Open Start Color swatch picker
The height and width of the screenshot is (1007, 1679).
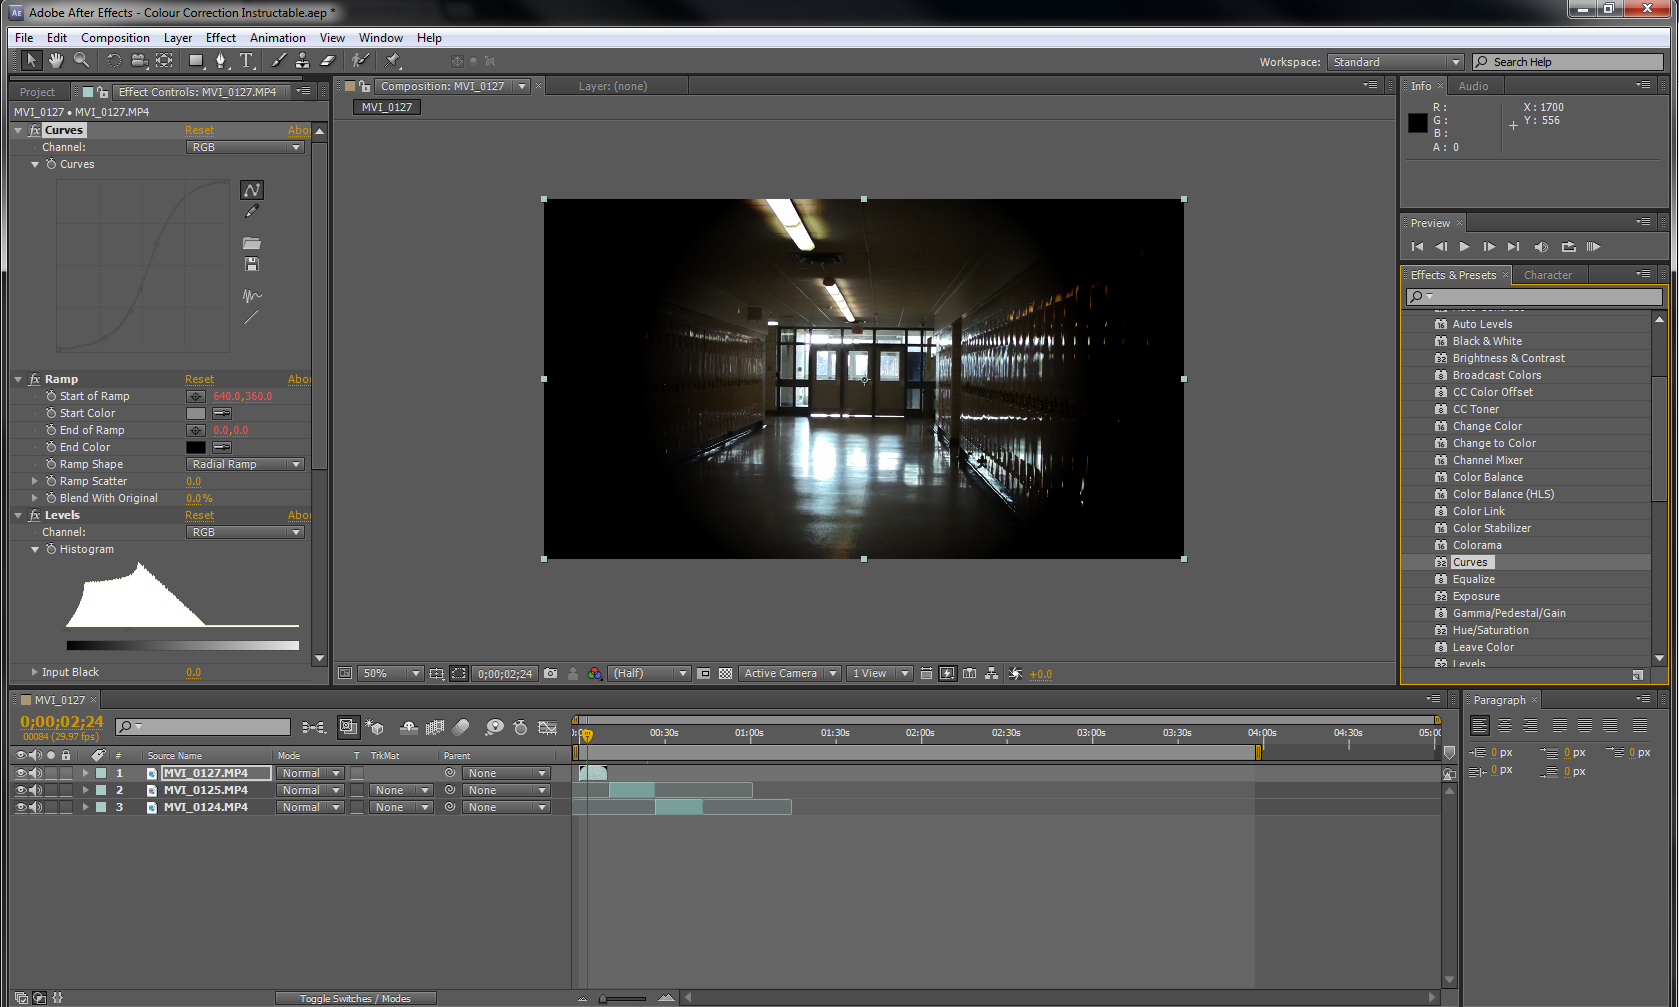tap(196, 413)
